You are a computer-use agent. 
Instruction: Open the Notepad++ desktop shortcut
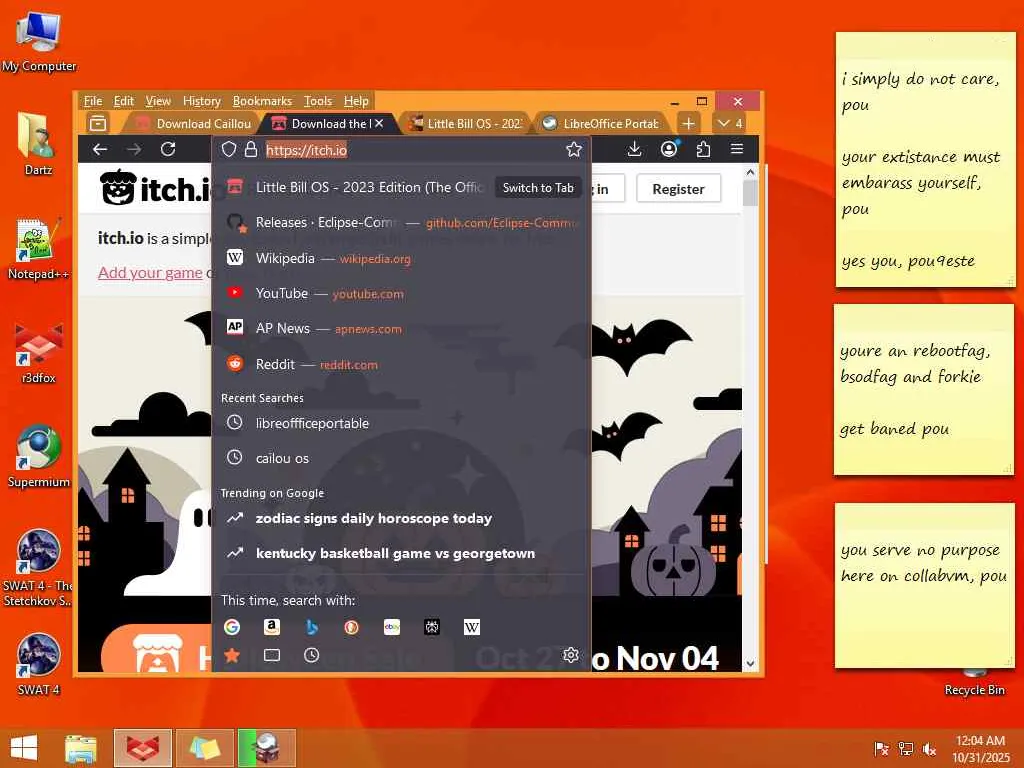click(x=38, y=249)
